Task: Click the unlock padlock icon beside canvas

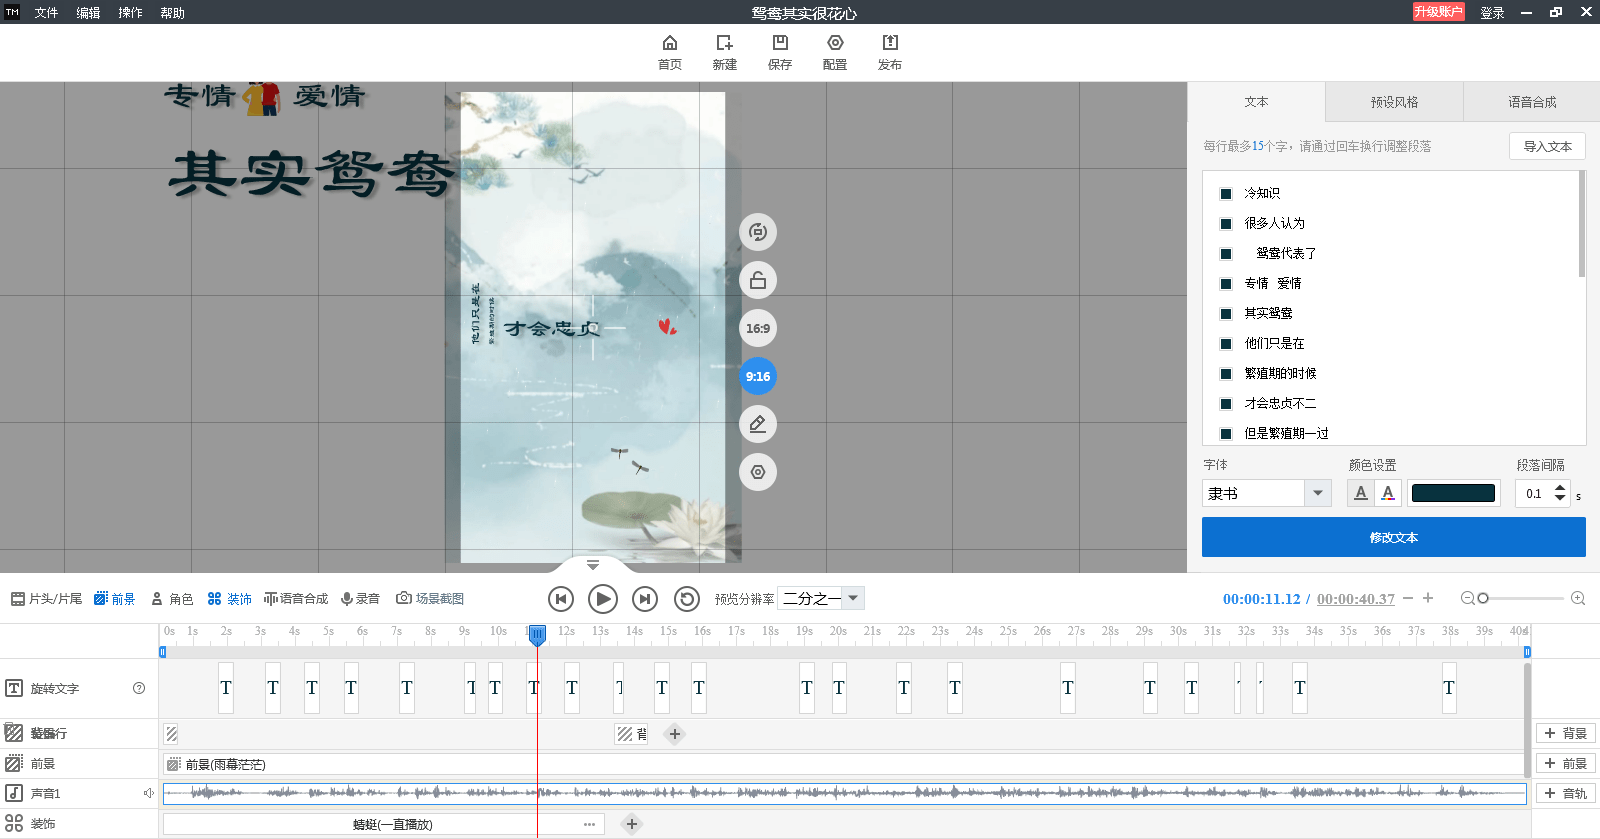Action: (x=758, y=280)
